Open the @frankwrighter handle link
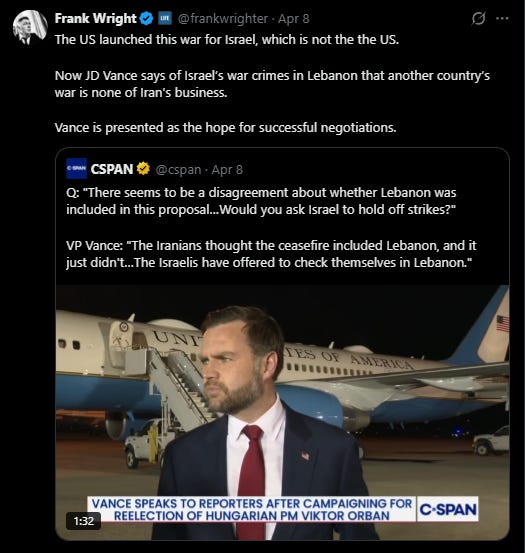The image size is (525, 553). click(x=223, y=18)
